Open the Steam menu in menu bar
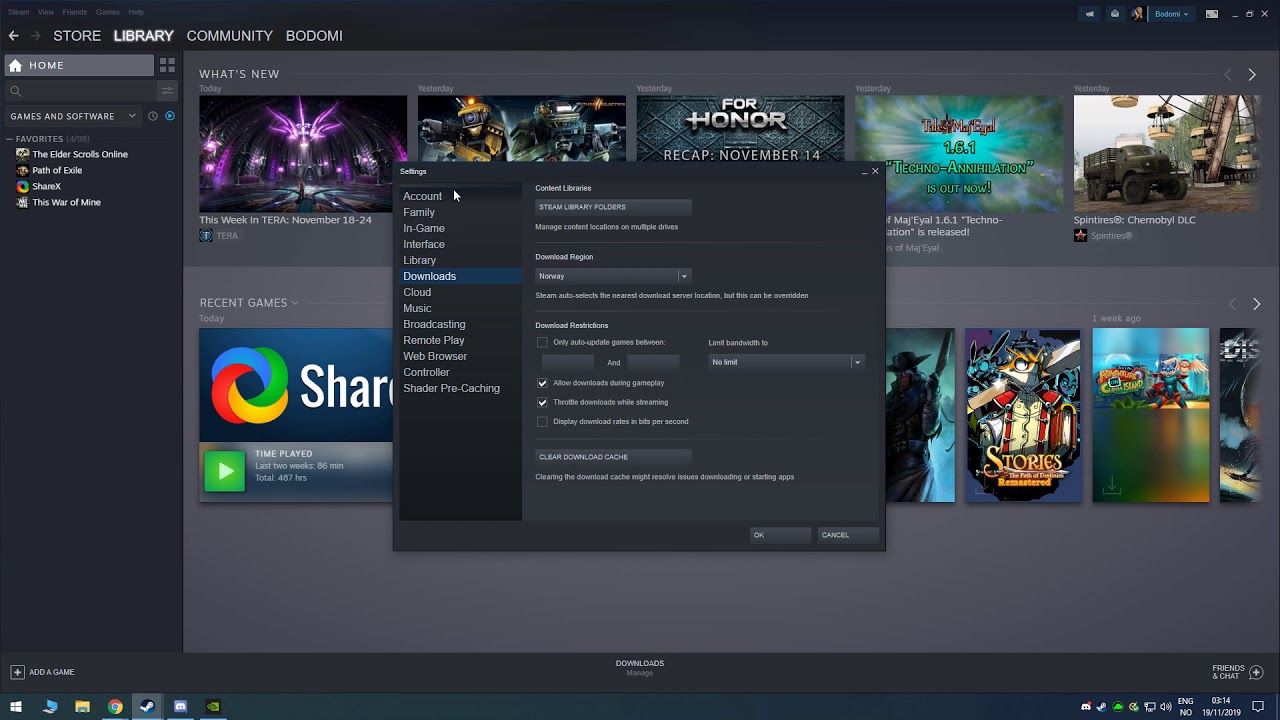The height and width of the screenshot is (720, 1280). [18, 12]
